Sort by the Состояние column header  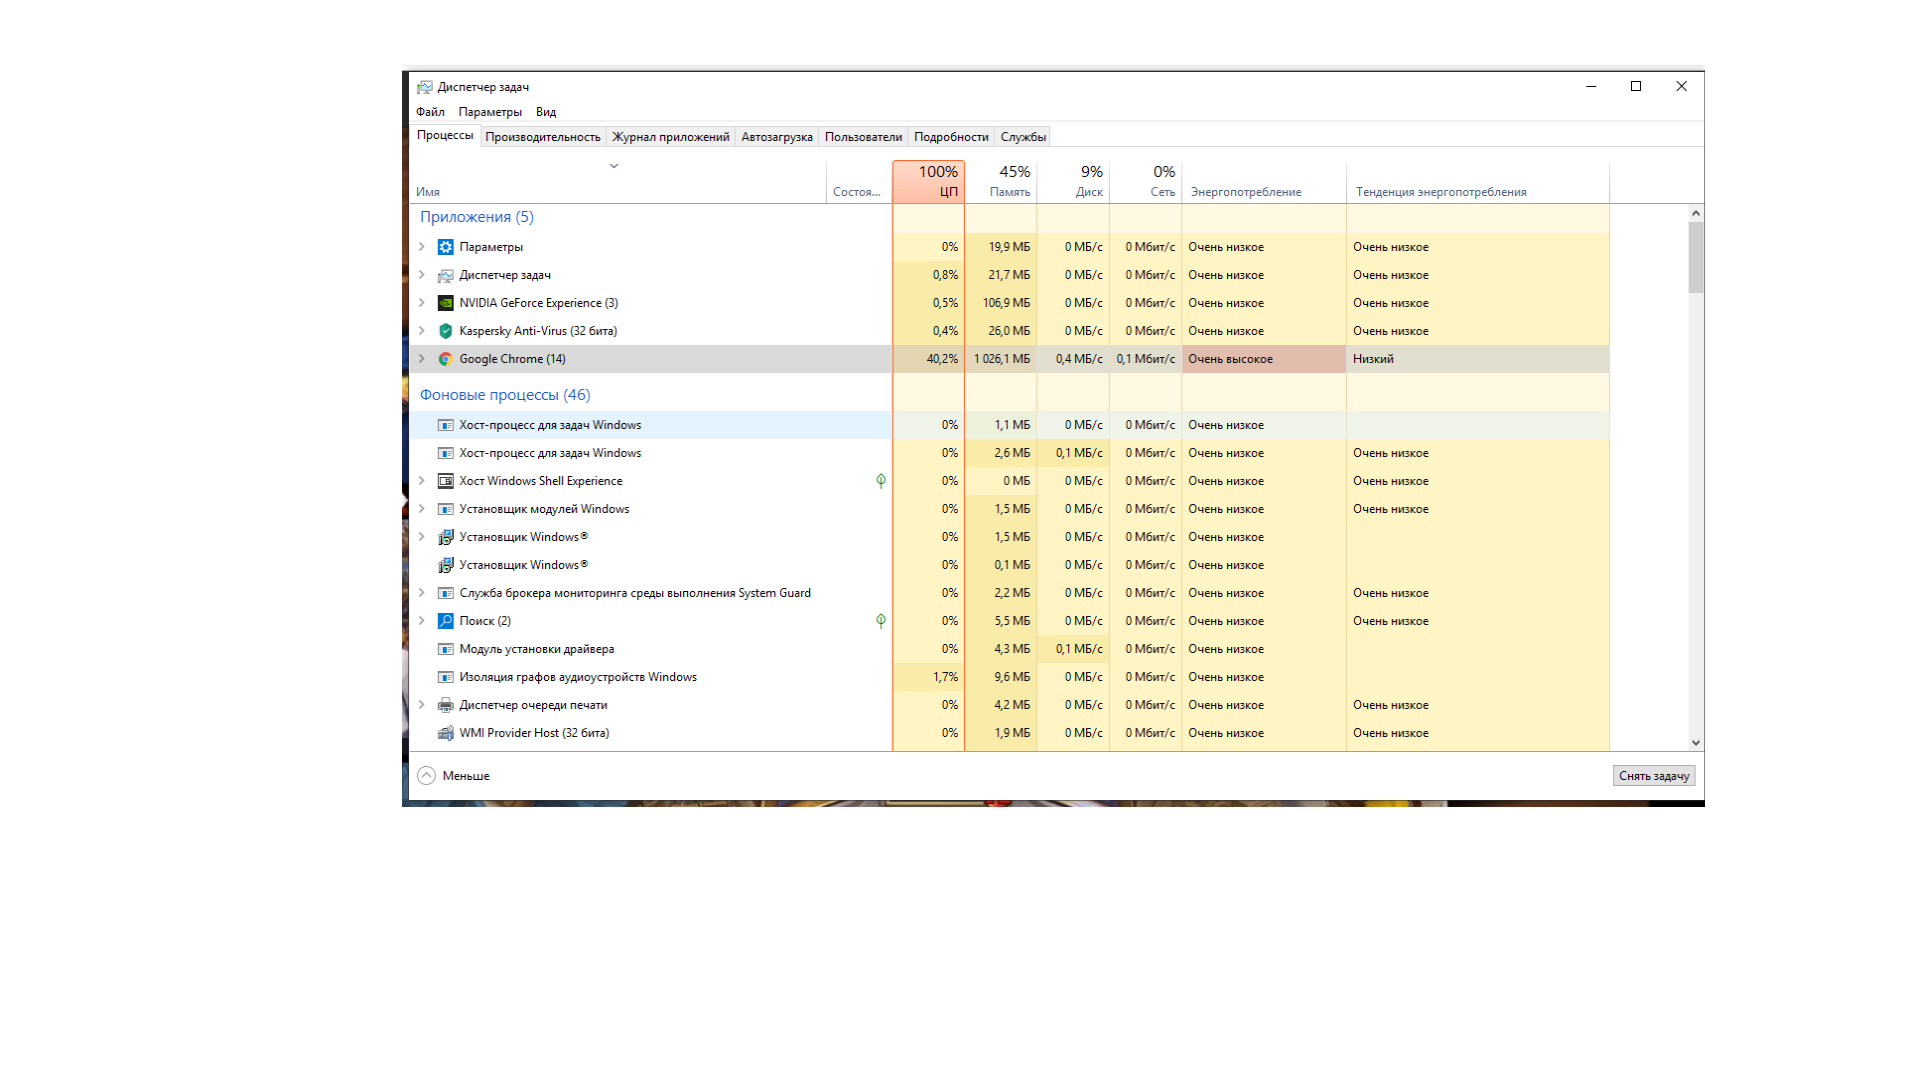859,182
